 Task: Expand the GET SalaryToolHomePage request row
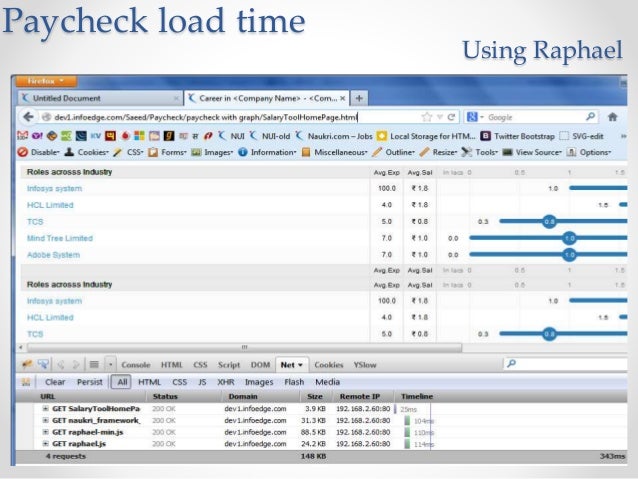pos(46,409)
